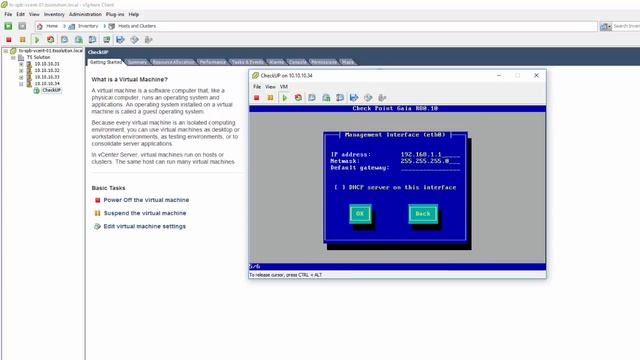Open the File menu in main window

(8, 14)
